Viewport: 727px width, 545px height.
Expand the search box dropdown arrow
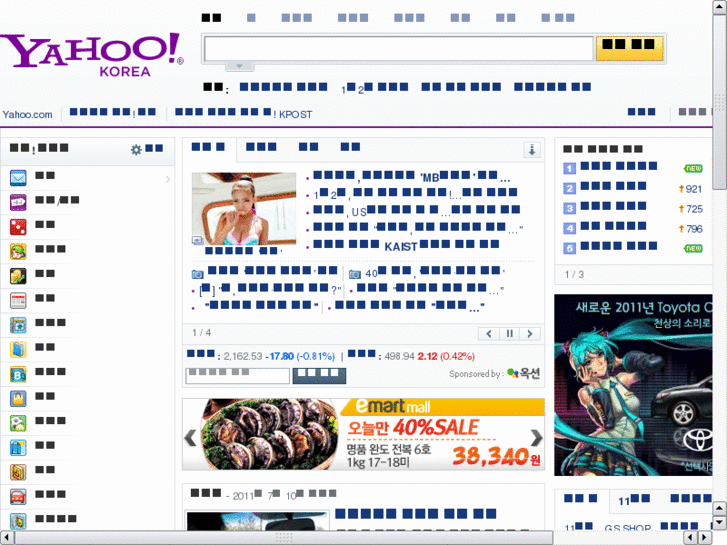tap(239, 66)
